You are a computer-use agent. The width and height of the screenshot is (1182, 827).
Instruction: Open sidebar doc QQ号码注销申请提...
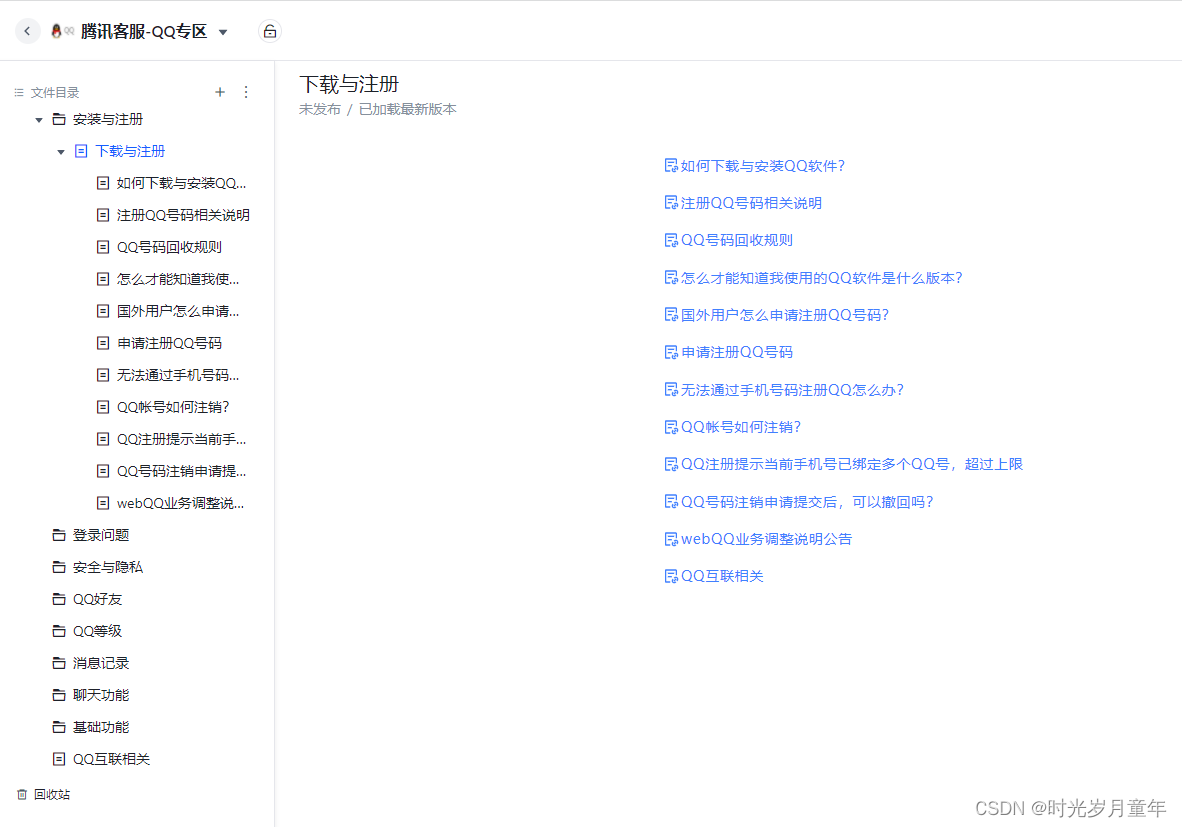[181, 471]
